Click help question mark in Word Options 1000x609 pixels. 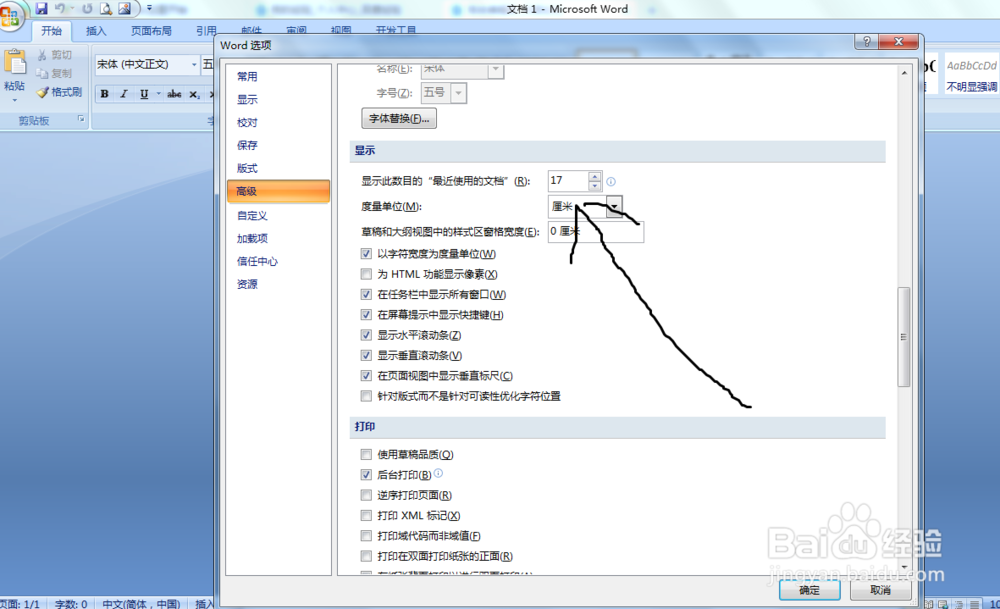(x=866, y=41)
